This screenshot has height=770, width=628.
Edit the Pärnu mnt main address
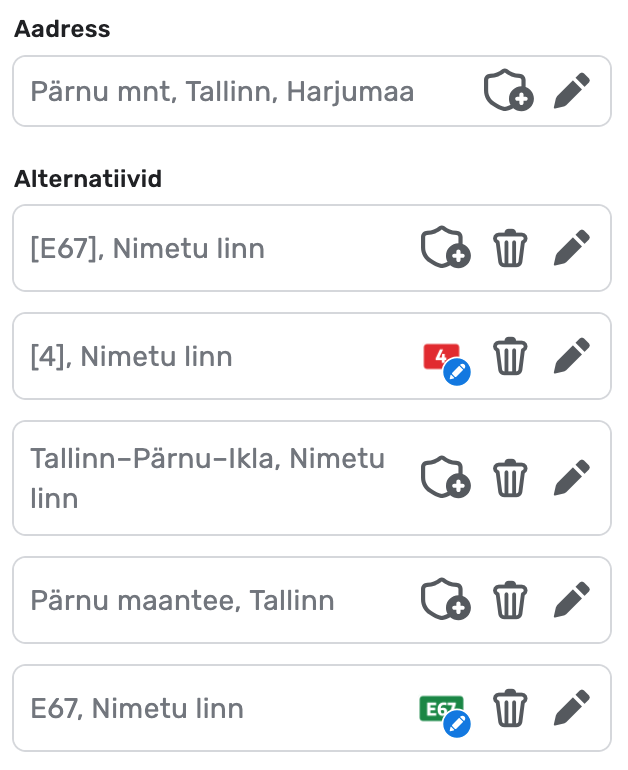[572, 92]
